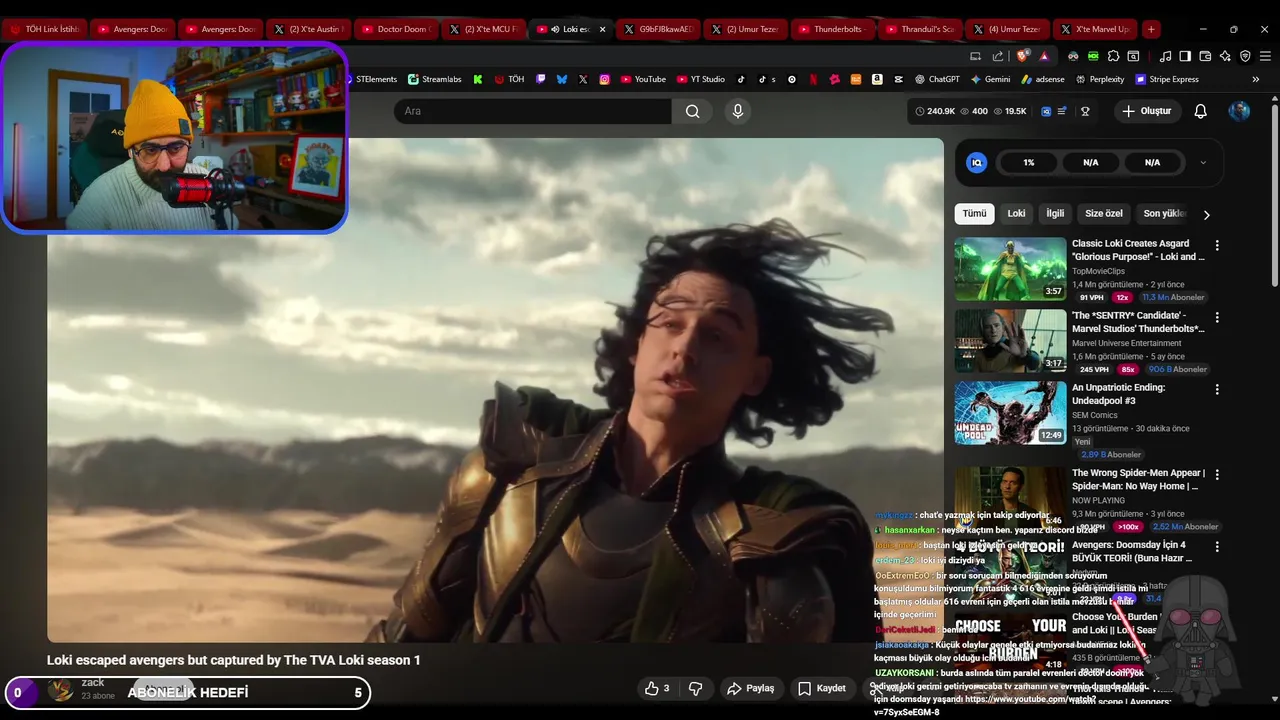Open options for Wrong Spider-Men Appear video
The image size is (1280, 720).
pos(1217,475)
